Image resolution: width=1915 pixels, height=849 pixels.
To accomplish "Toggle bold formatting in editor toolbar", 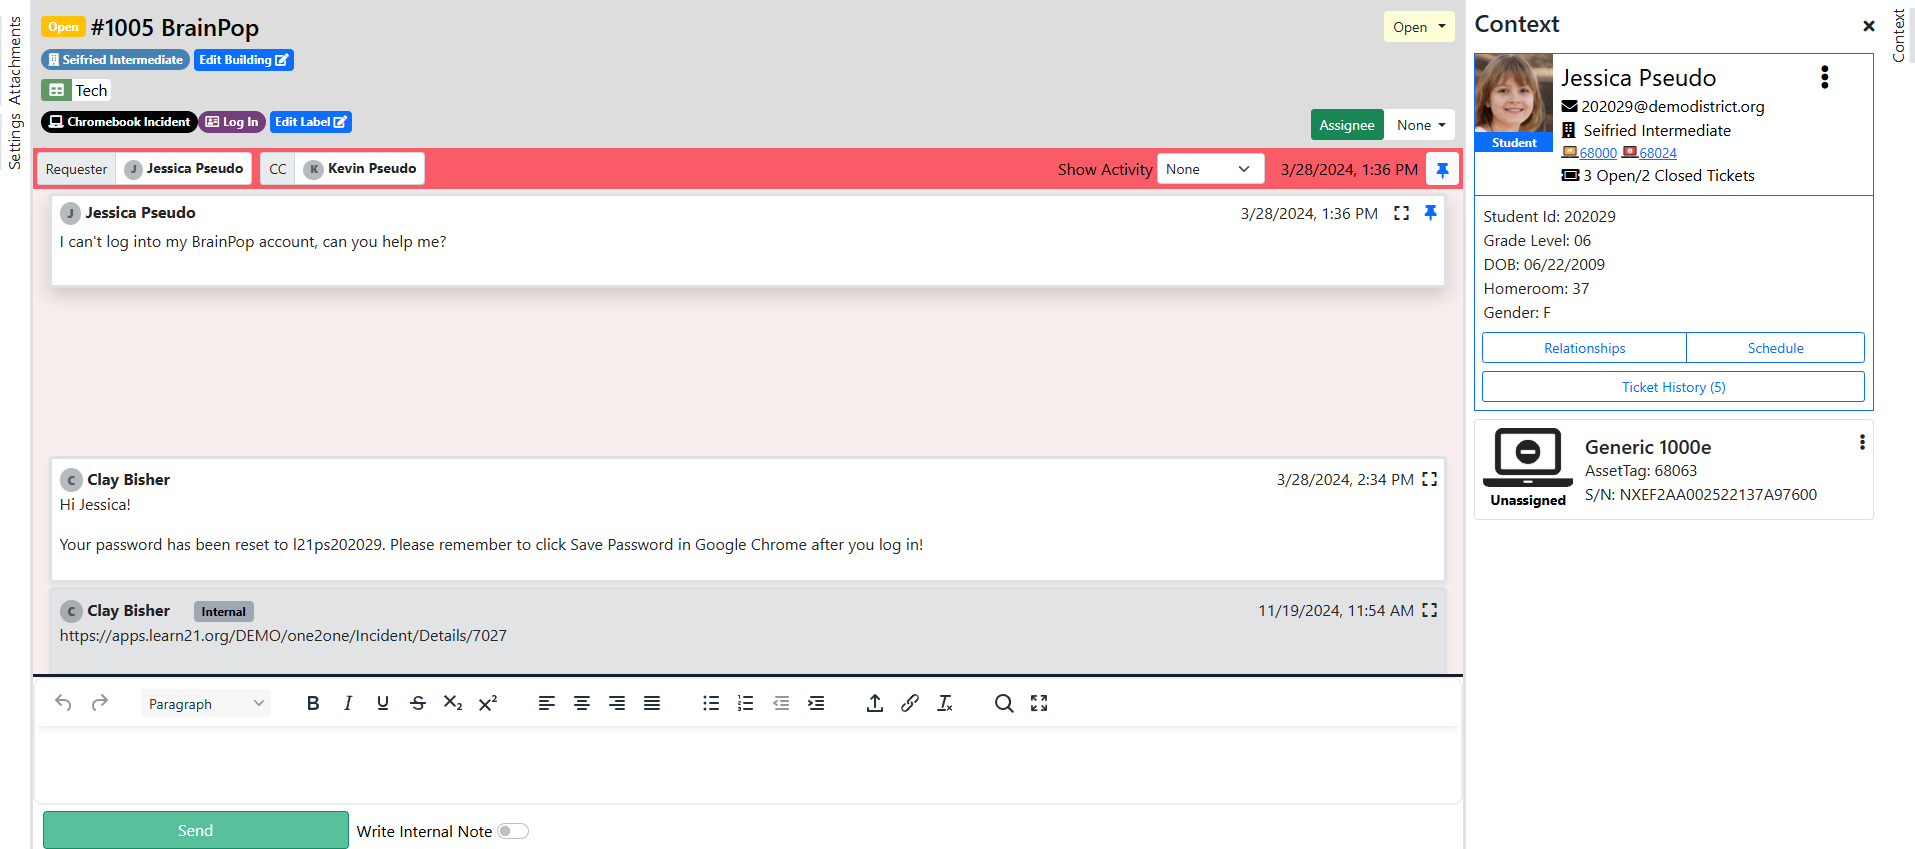I will click(x=313, y=703).
